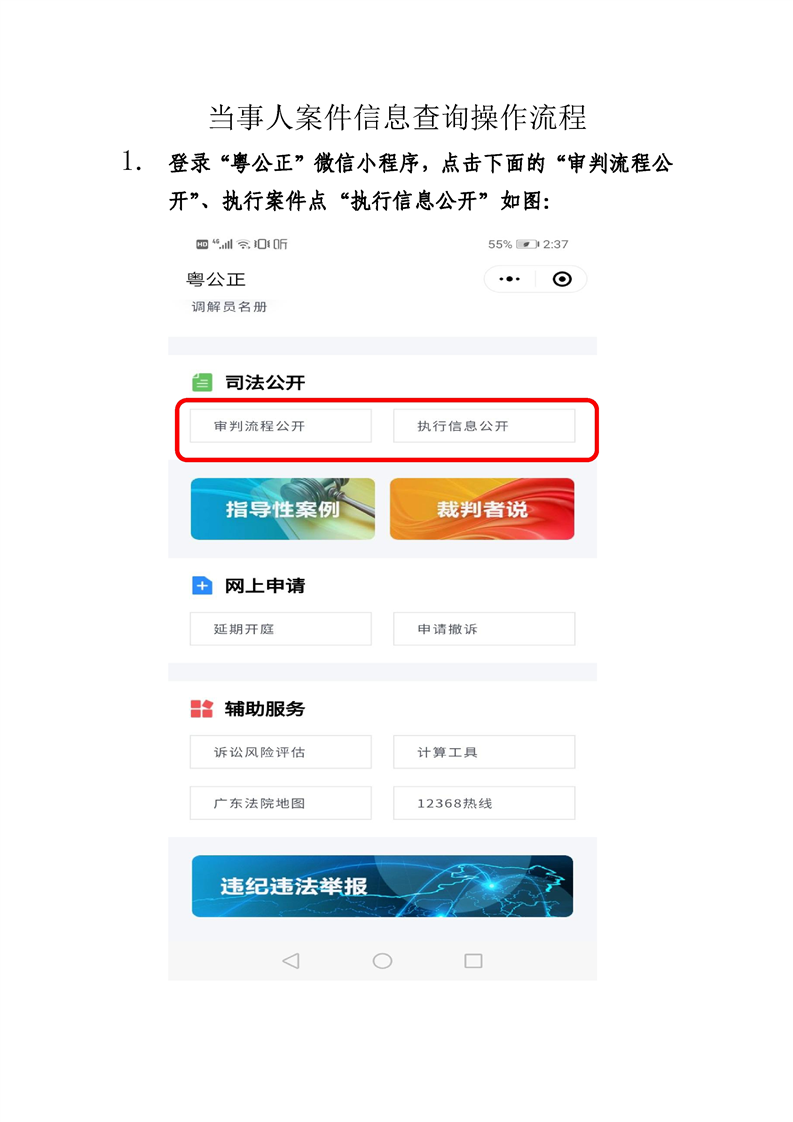Viewport: 793px width, 1122px height.
Task: Tap the 12368热线 button
Action: pyautogui.click(x=484, y=803)
